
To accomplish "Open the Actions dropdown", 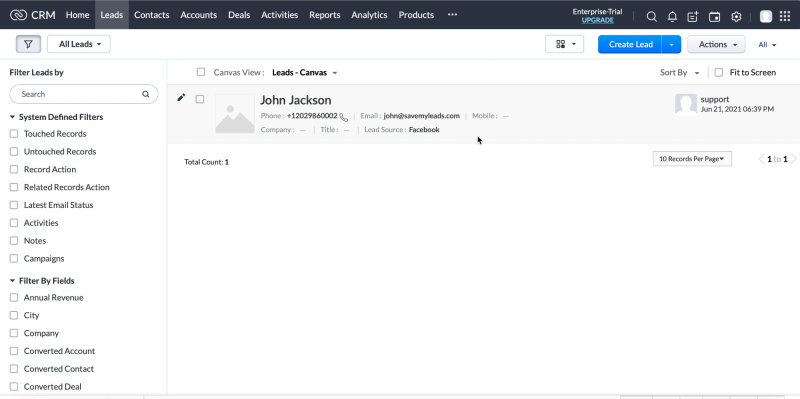I will pos(716,44).
